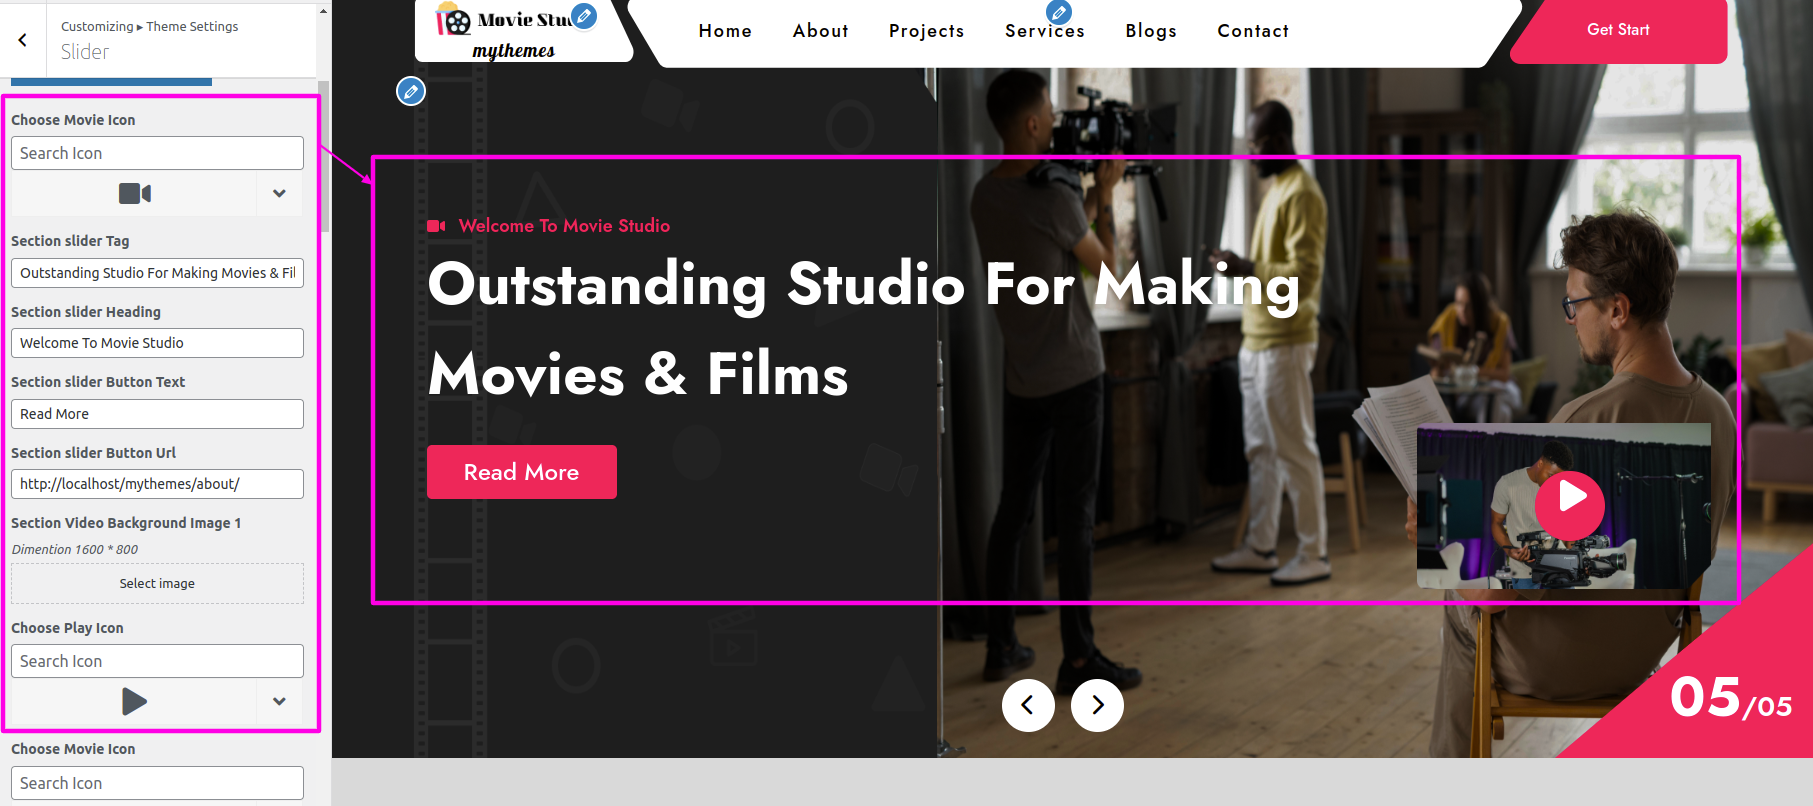
Task: Click the mythemes site title text
Action: pyautogui.click(x=513, y=50)
